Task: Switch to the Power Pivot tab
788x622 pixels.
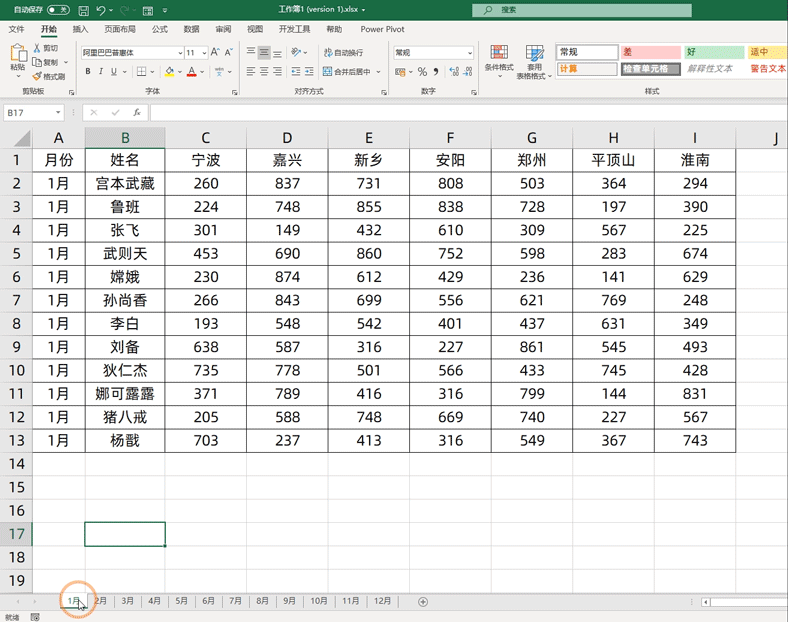Action: click(382, 29)
